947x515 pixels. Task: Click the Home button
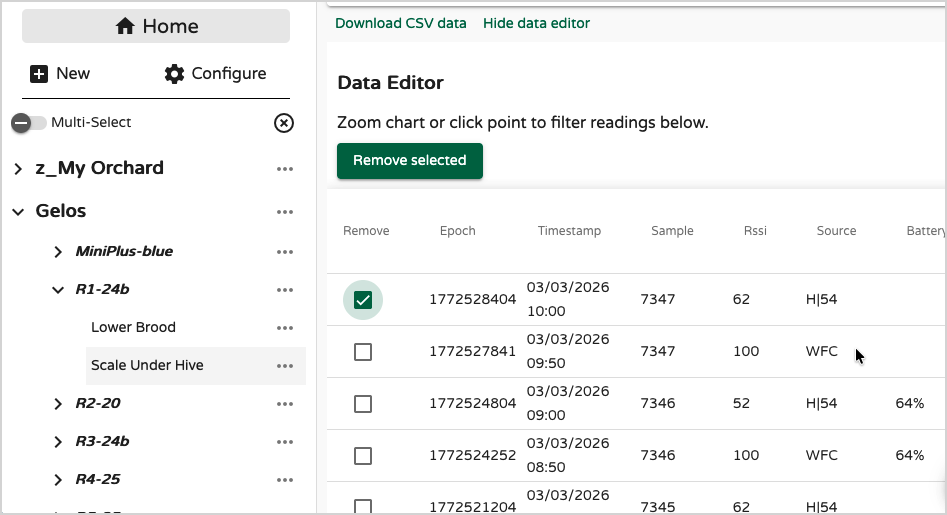[156, 26]
